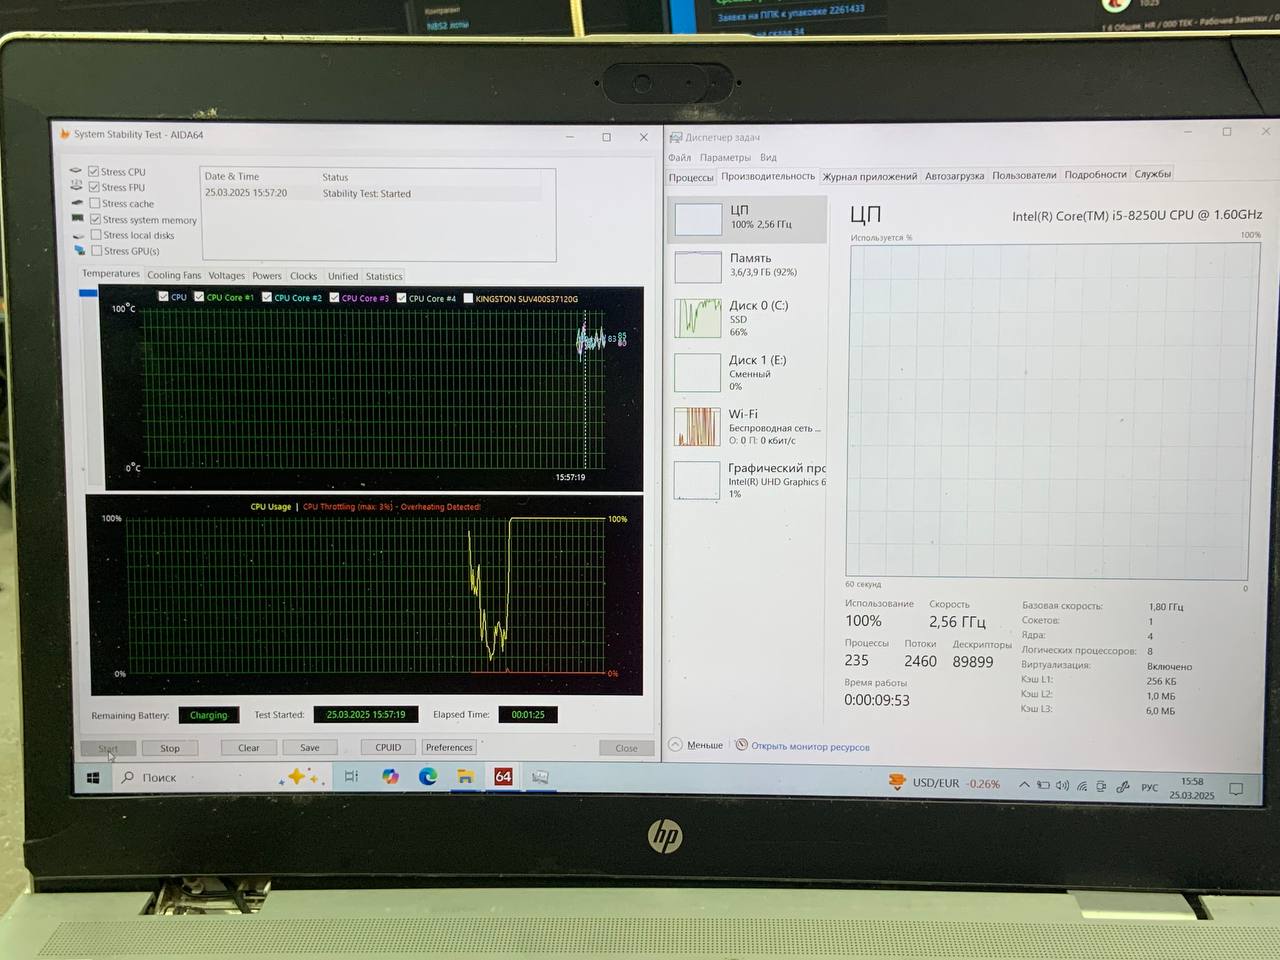Open AIDA64 from the taskbar icon

tap(503, 776)
